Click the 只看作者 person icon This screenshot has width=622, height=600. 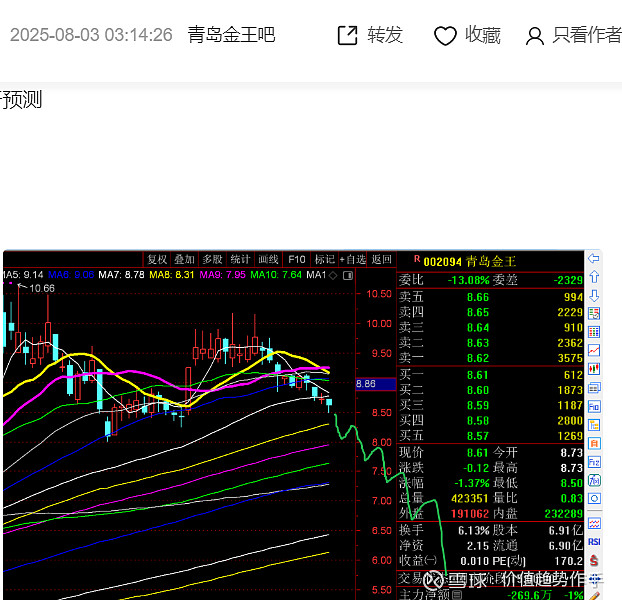(x=535, y=36)
